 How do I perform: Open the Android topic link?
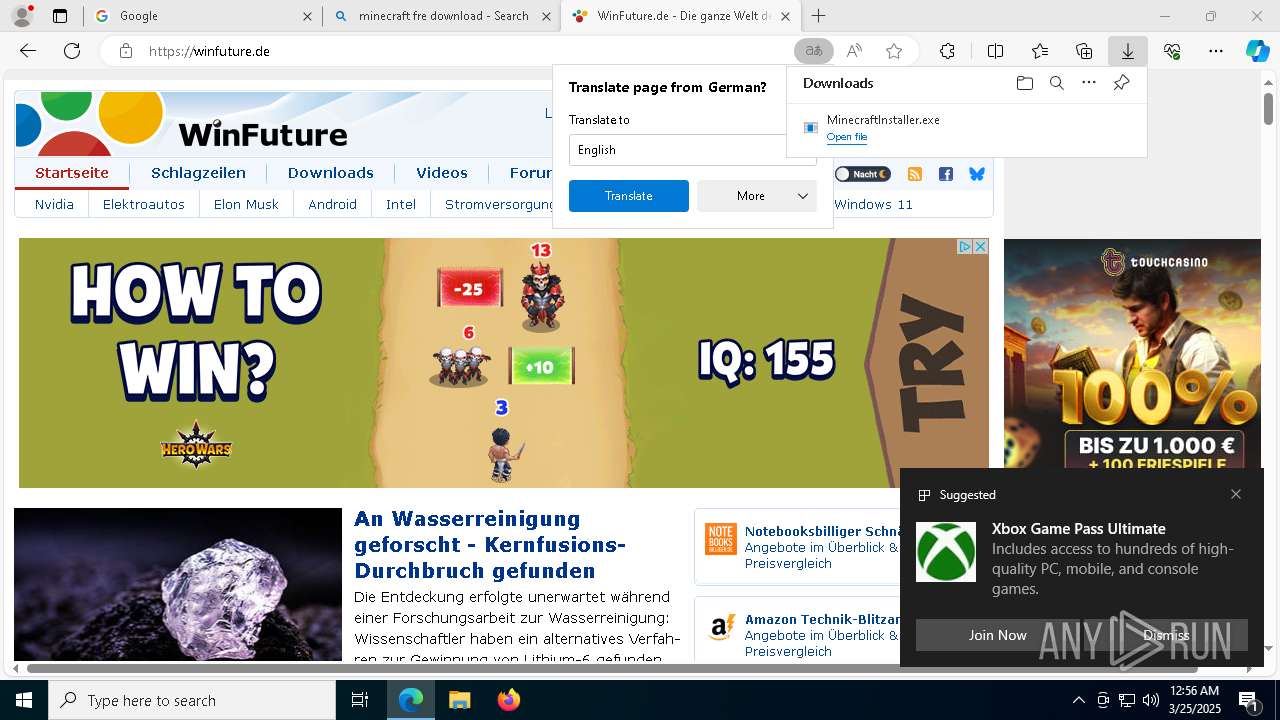coord(333,204)
